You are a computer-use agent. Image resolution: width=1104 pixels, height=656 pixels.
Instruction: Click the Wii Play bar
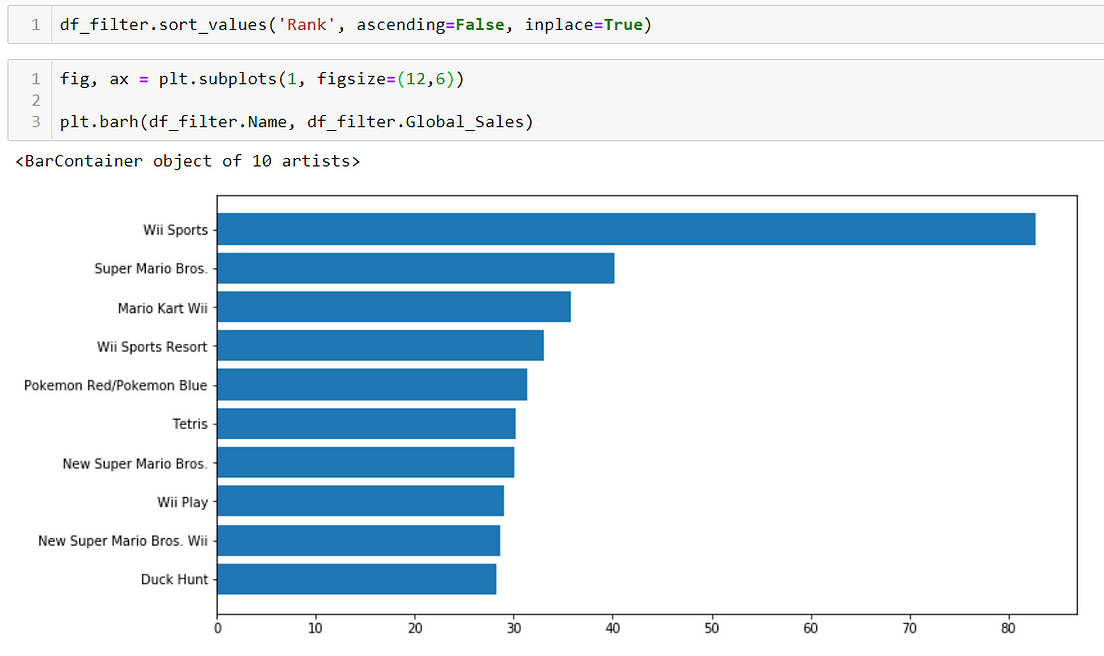[360, 501]
